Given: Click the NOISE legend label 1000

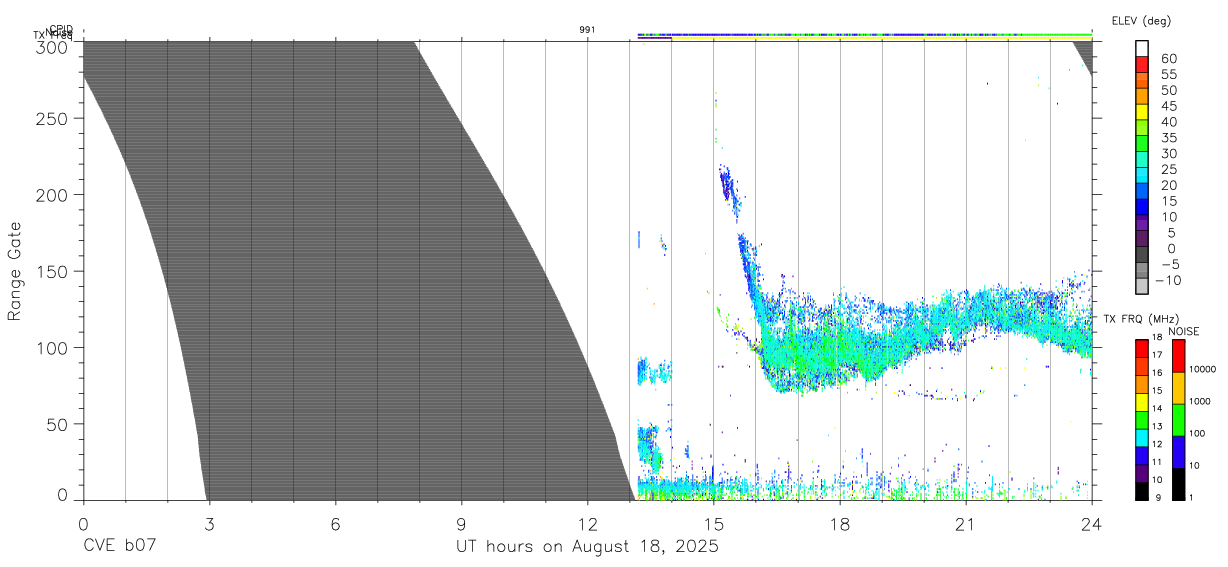Looking at the screenshot, I should [x=1200, y=401].
